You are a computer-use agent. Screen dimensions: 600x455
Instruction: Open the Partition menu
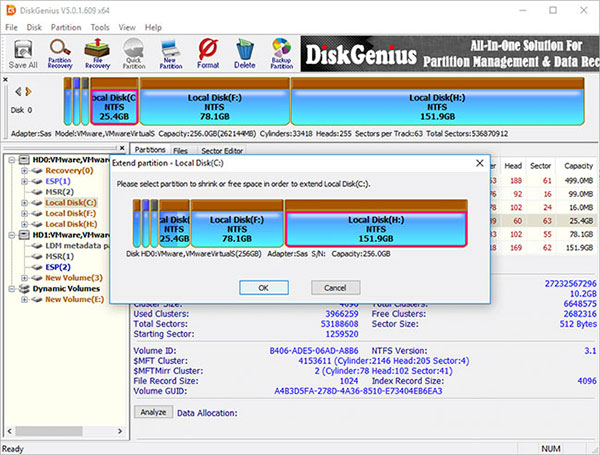point(67,25)
